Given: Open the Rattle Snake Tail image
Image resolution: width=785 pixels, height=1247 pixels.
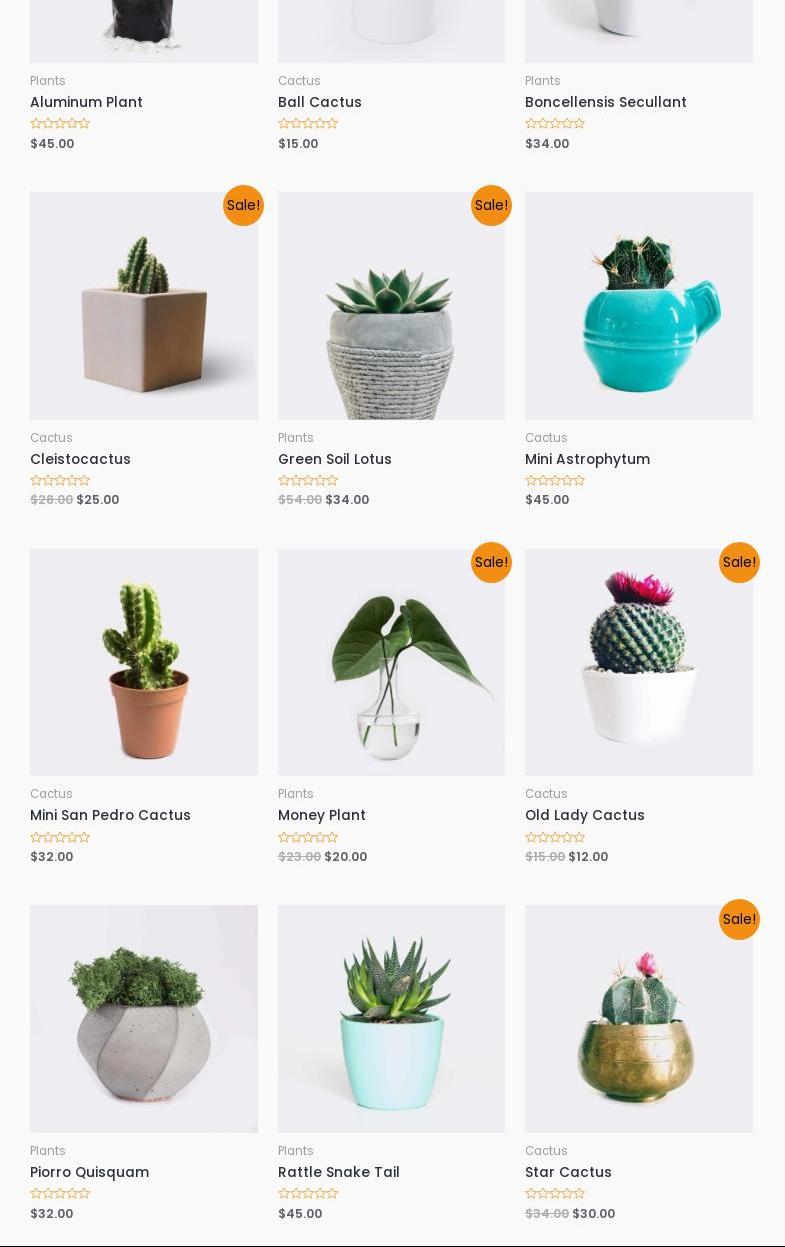Looking at the screenshot, I should click(391, 1019).
